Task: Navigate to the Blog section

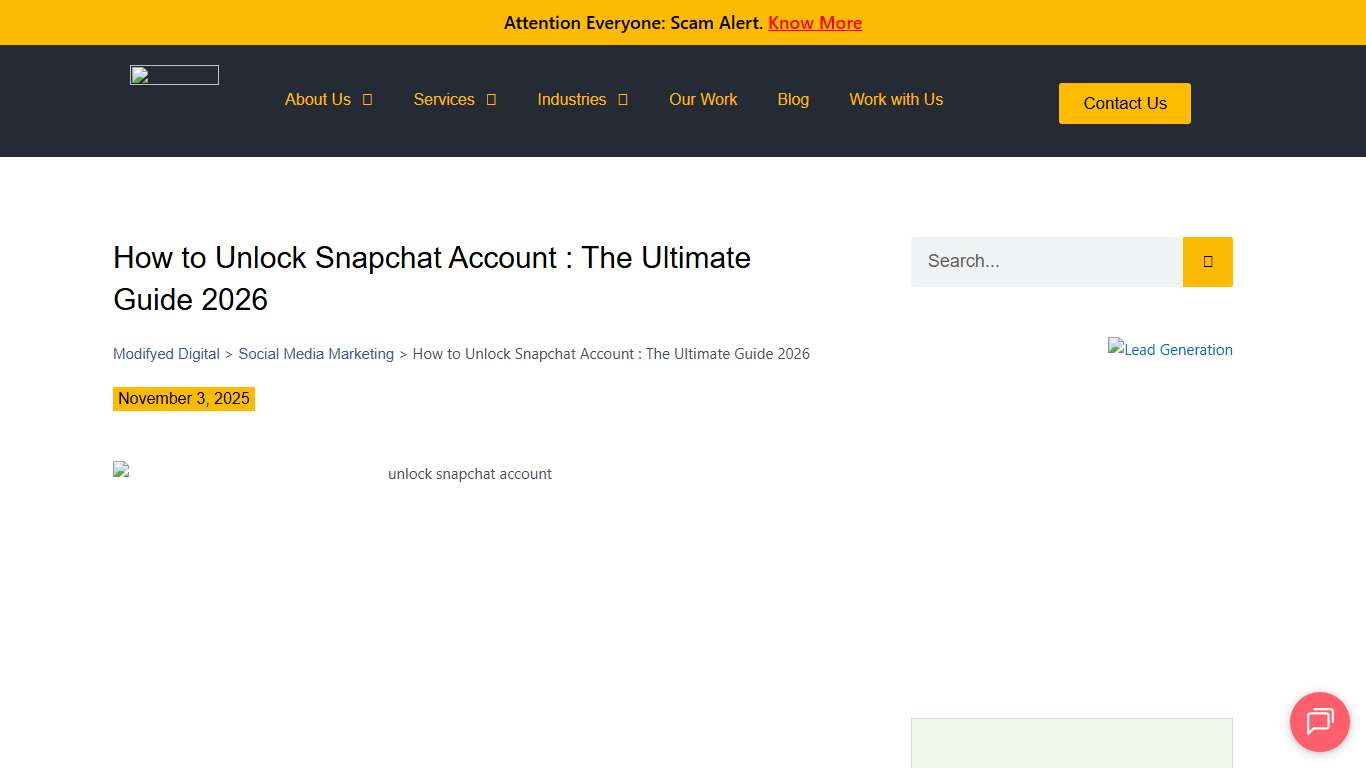Action: [793, 99]
